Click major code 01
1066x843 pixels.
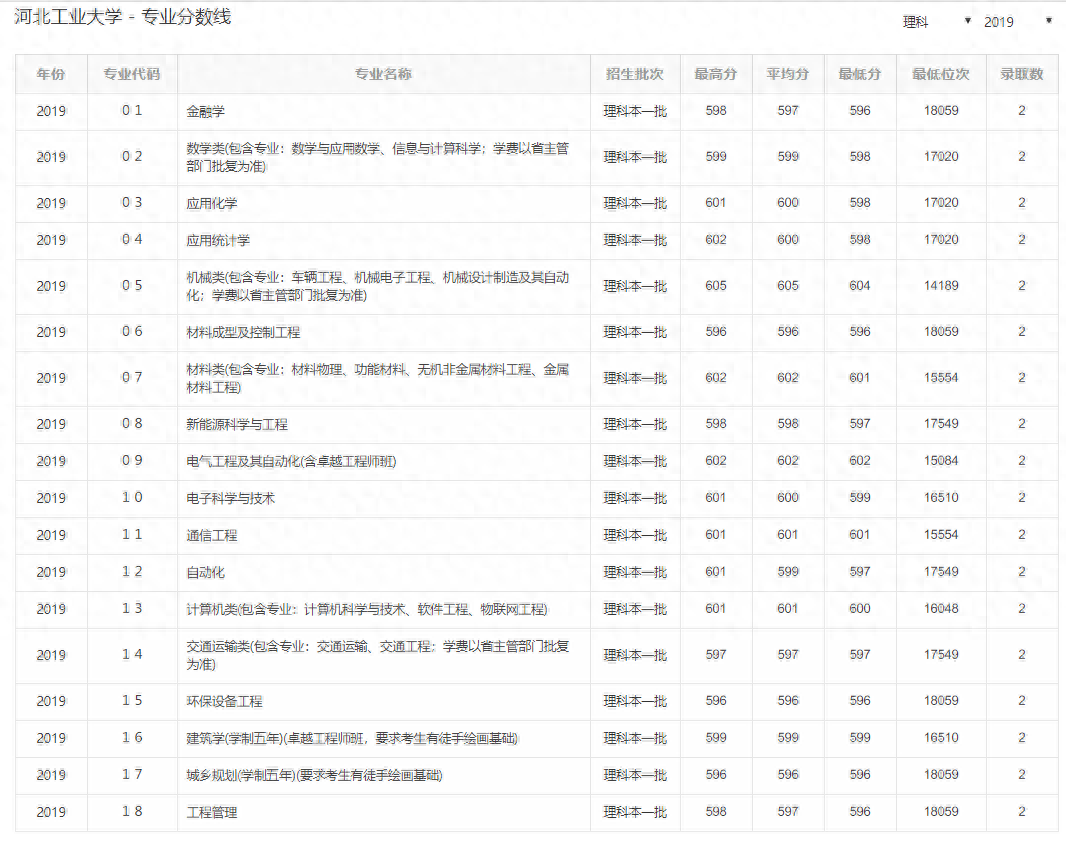(x=132, y=110)
